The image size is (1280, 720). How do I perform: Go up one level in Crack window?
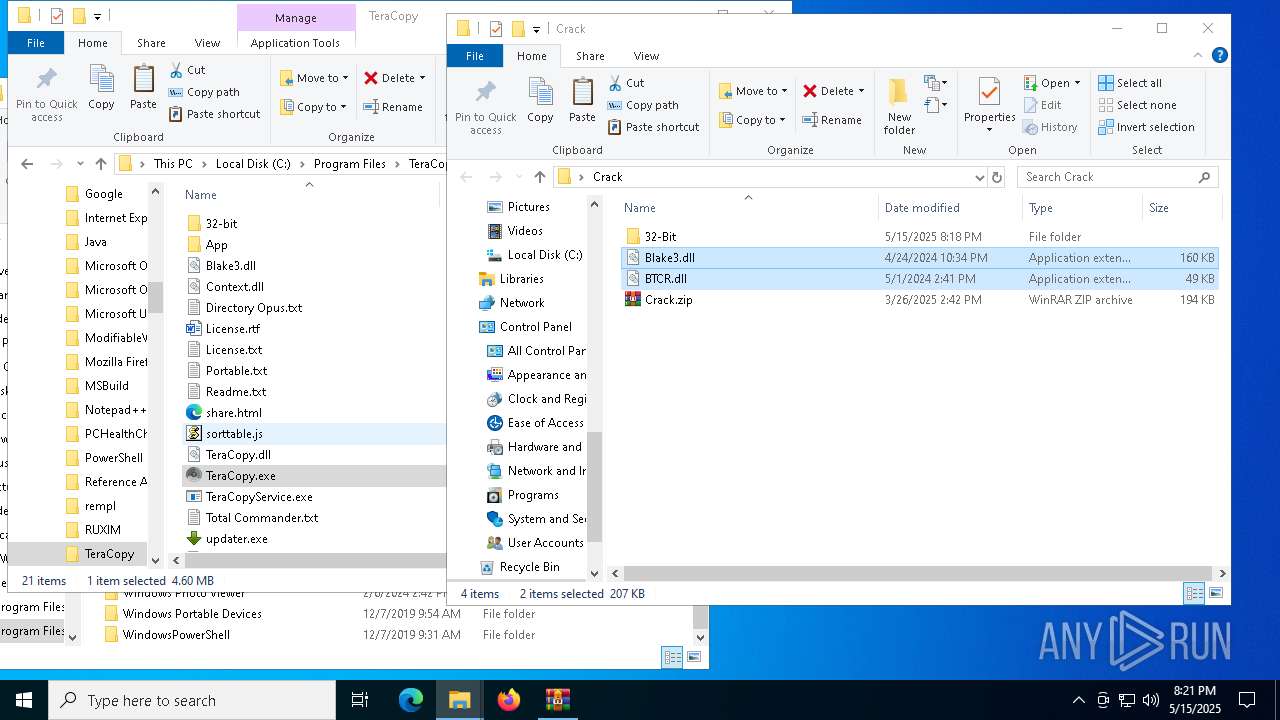tap(540, 177)
